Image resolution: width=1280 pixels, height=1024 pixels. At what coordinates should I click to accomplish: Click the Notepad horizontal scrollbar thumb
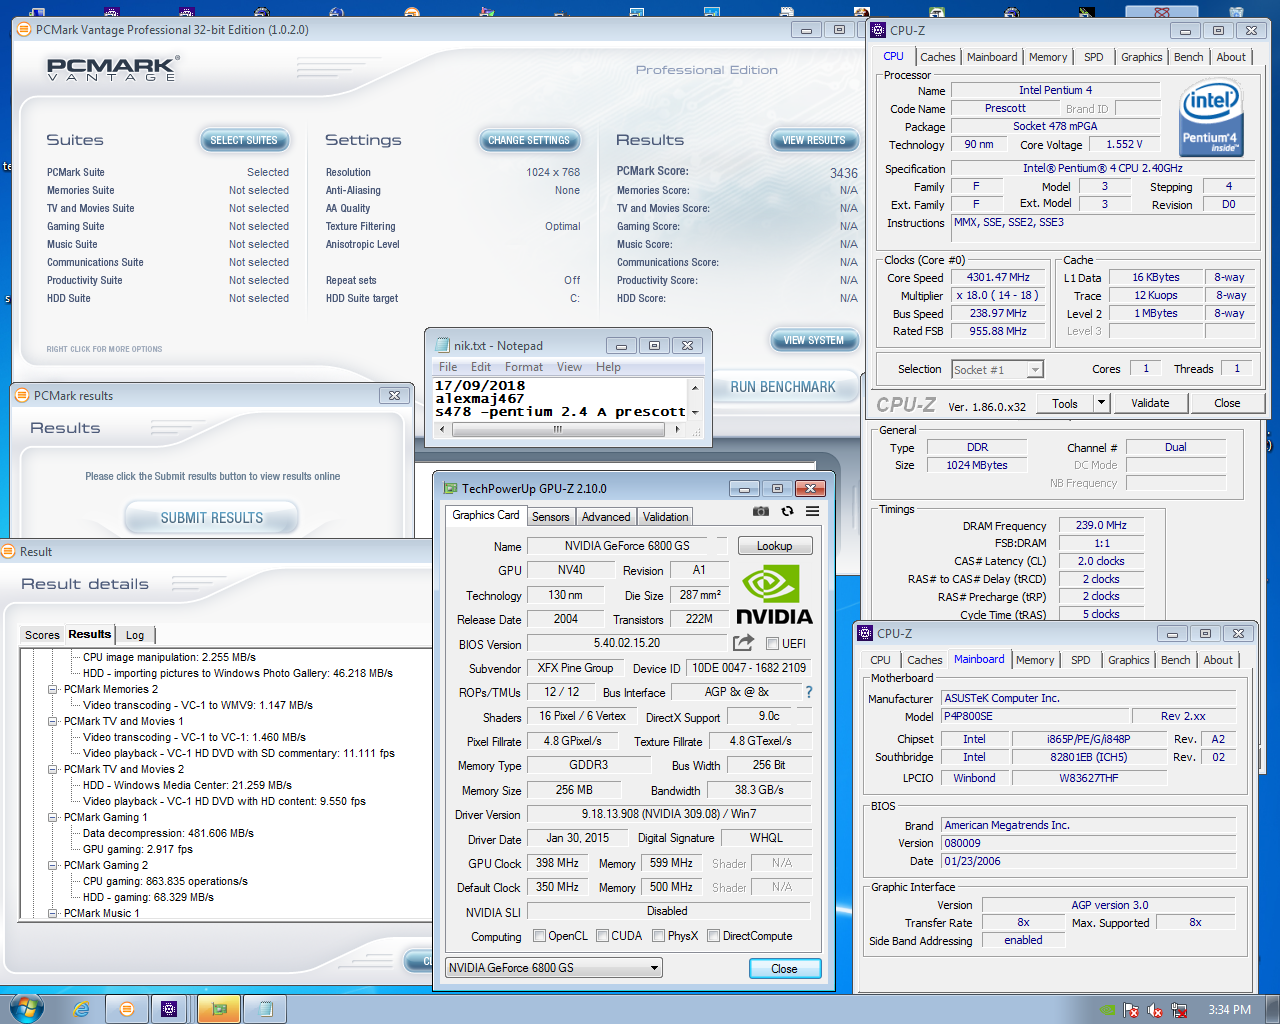[x=557, y=429]
